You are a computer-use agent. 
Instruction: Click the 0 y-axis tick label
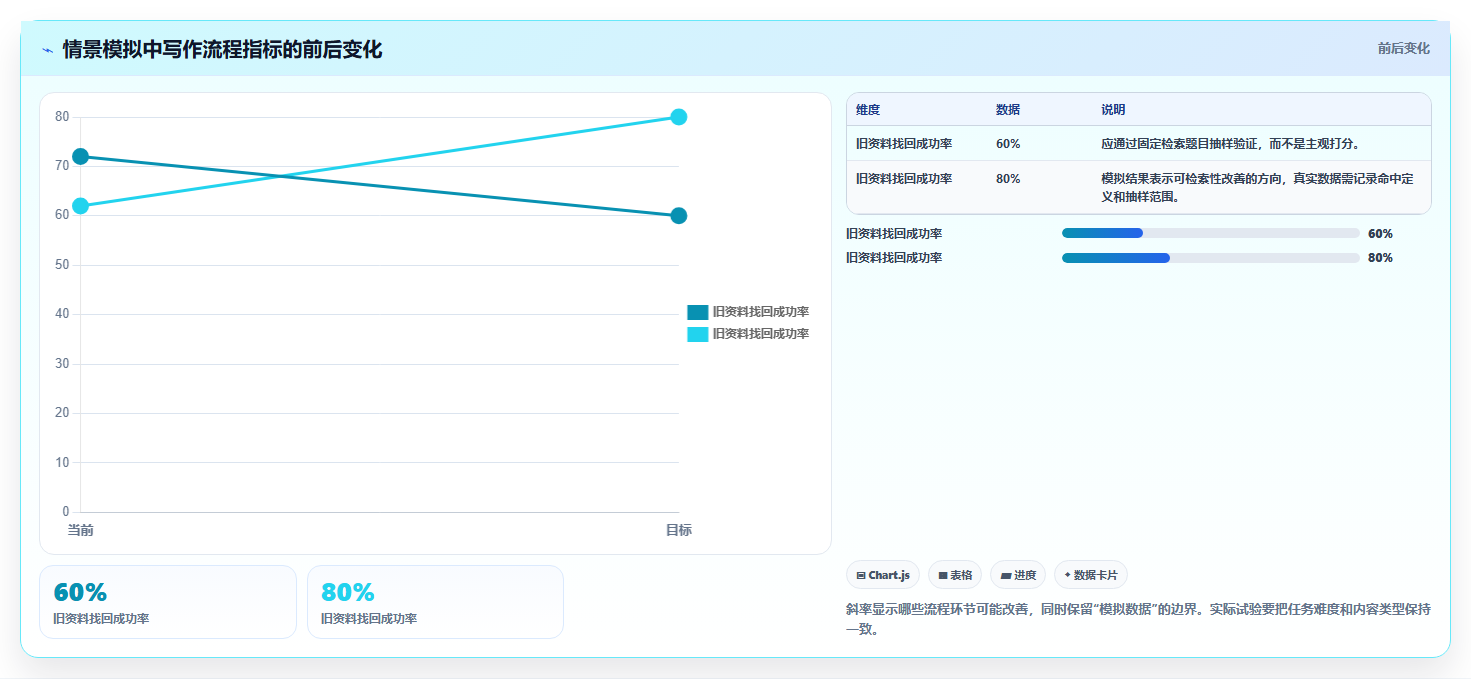point(65,512)
